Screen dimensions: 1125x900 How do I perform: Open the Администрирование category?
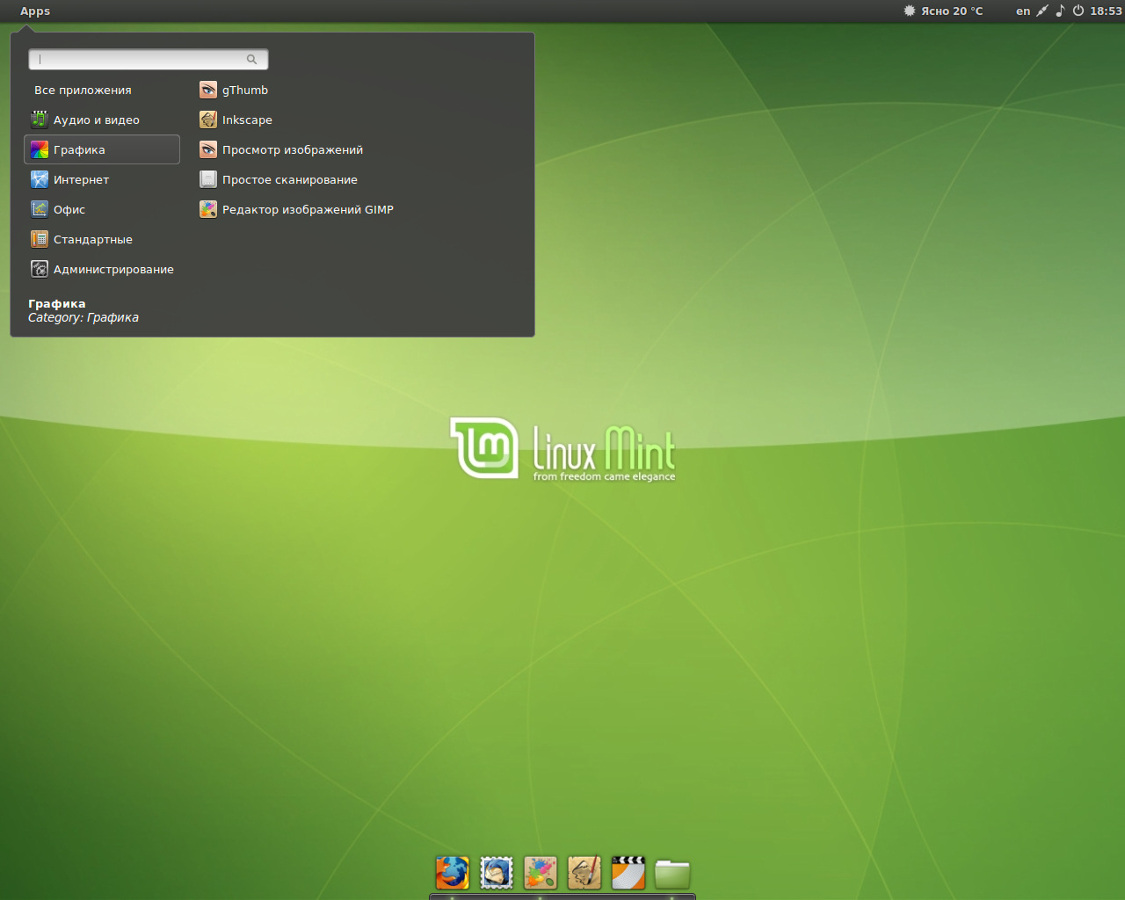(102, 269)
